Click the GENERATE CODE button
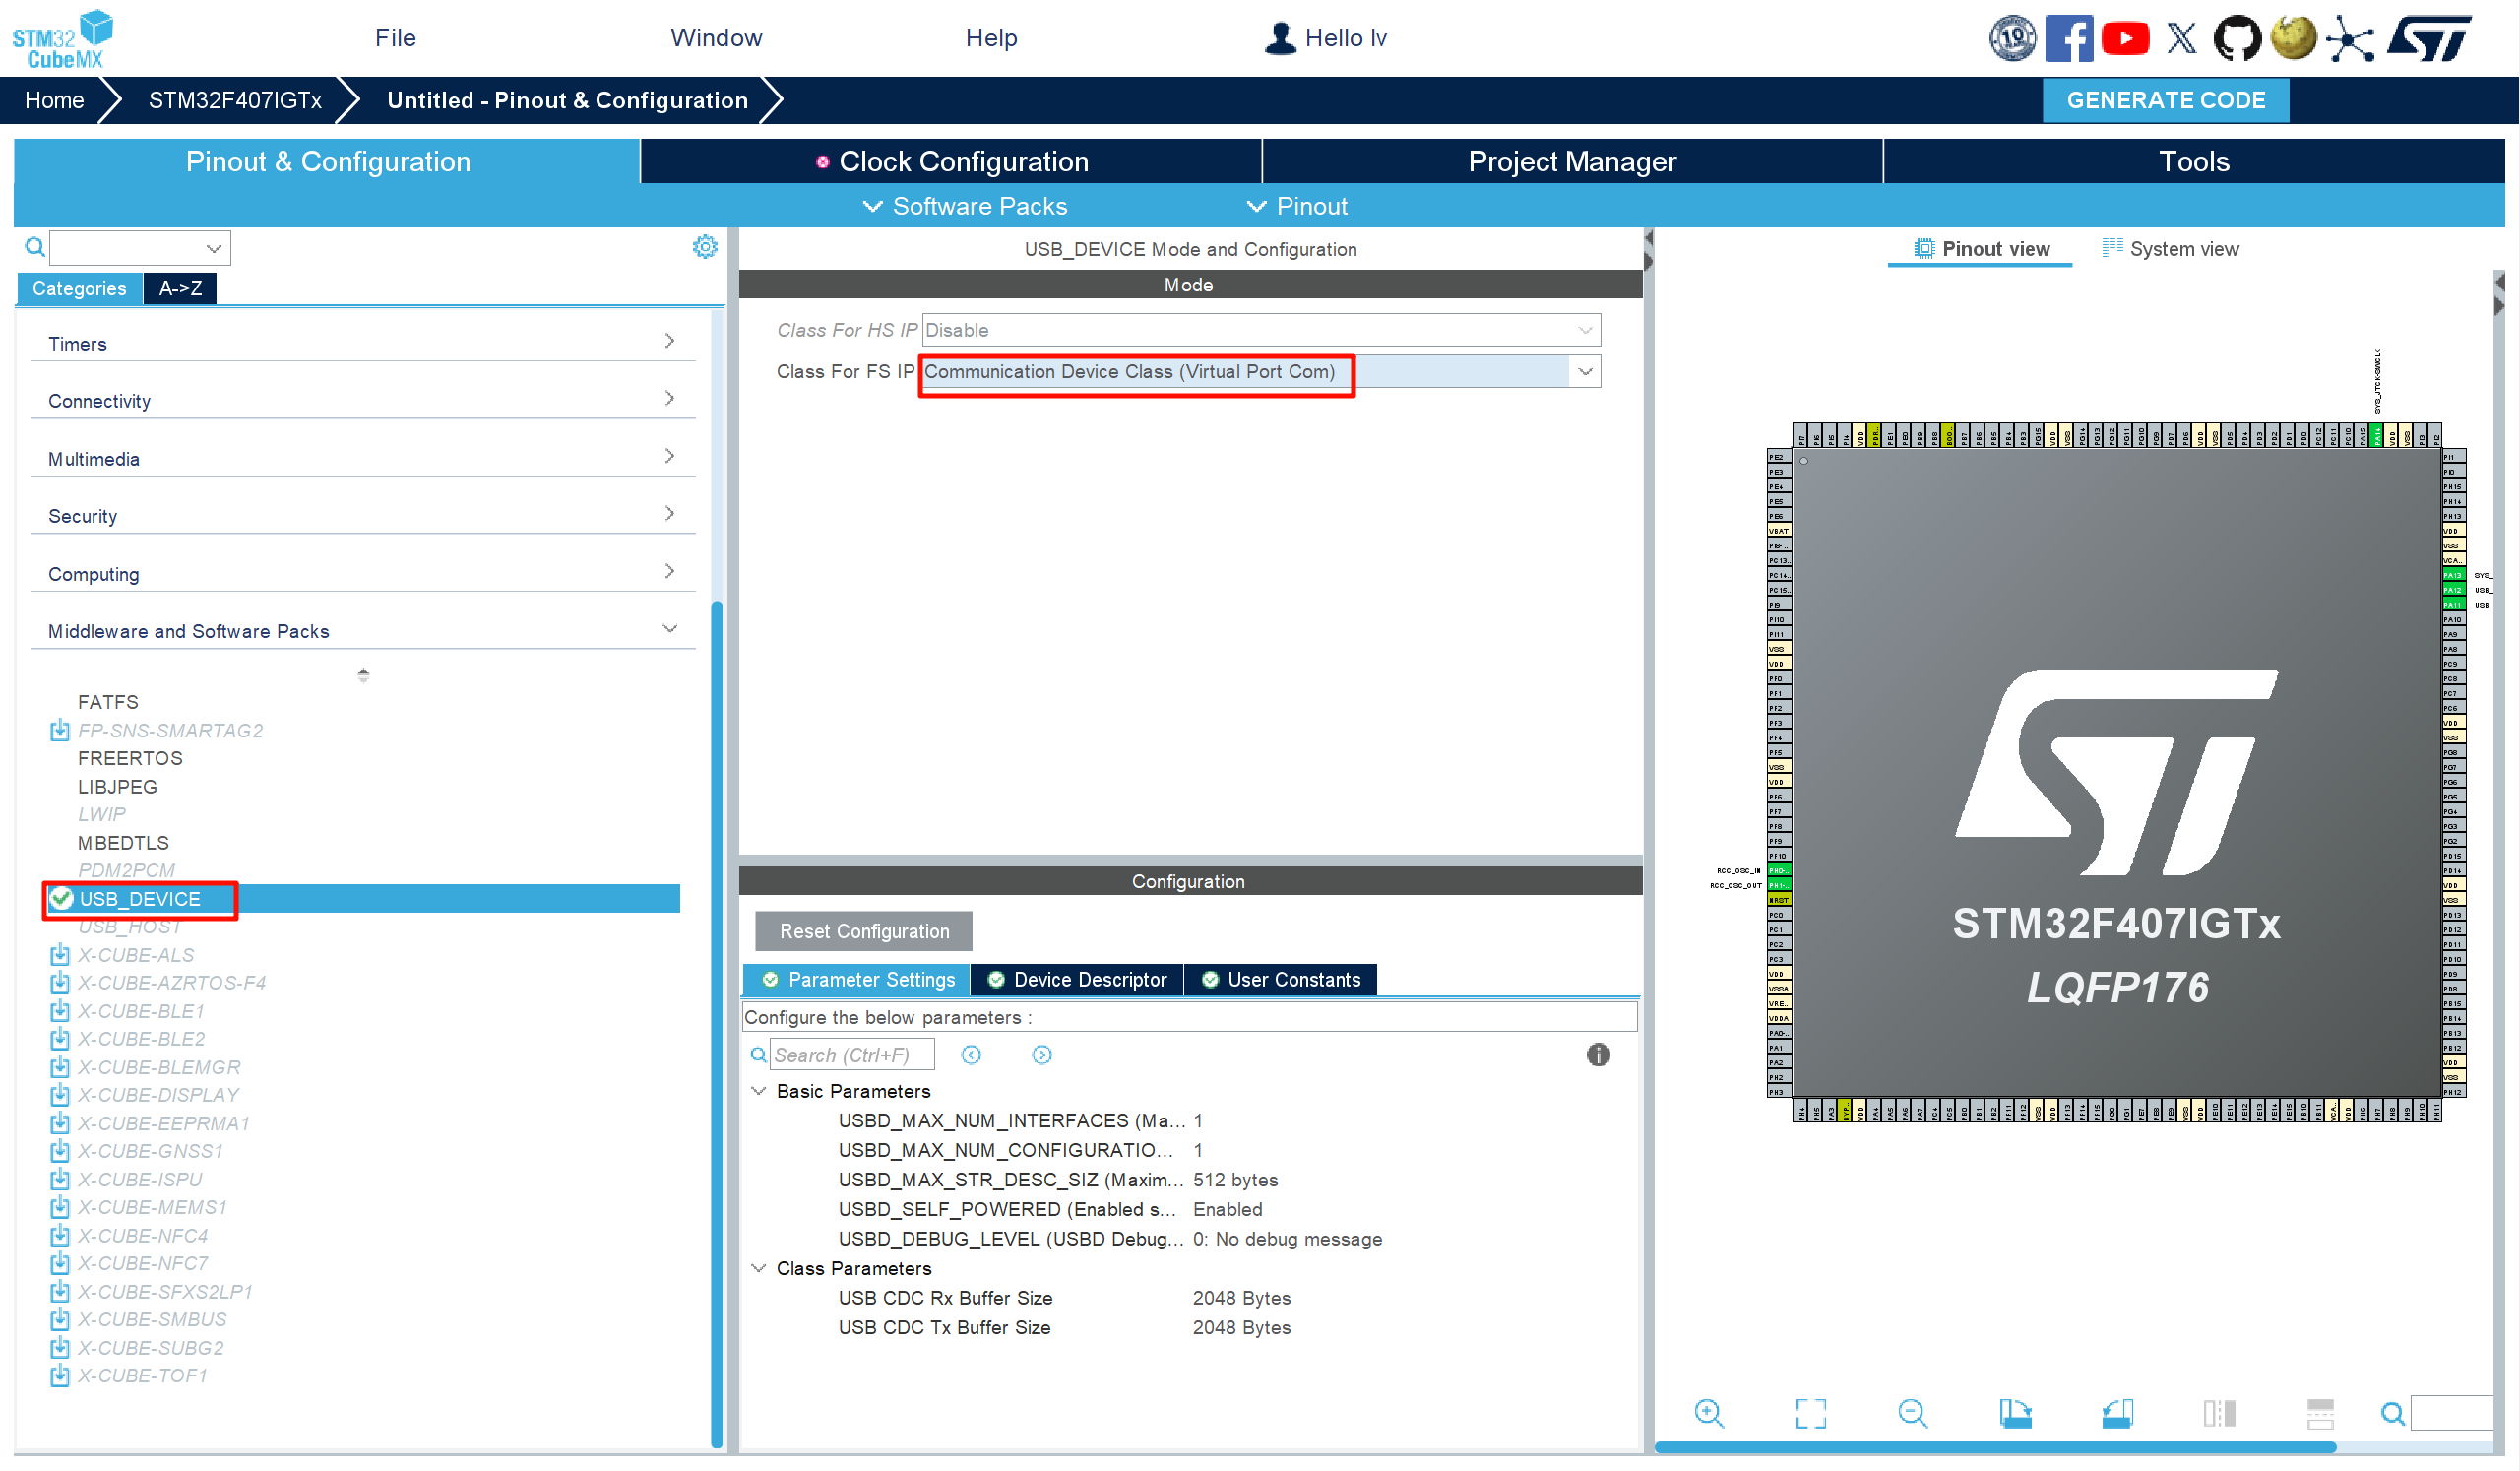This screenshot has width=2520, height=1471. [x=2166, y=100]
